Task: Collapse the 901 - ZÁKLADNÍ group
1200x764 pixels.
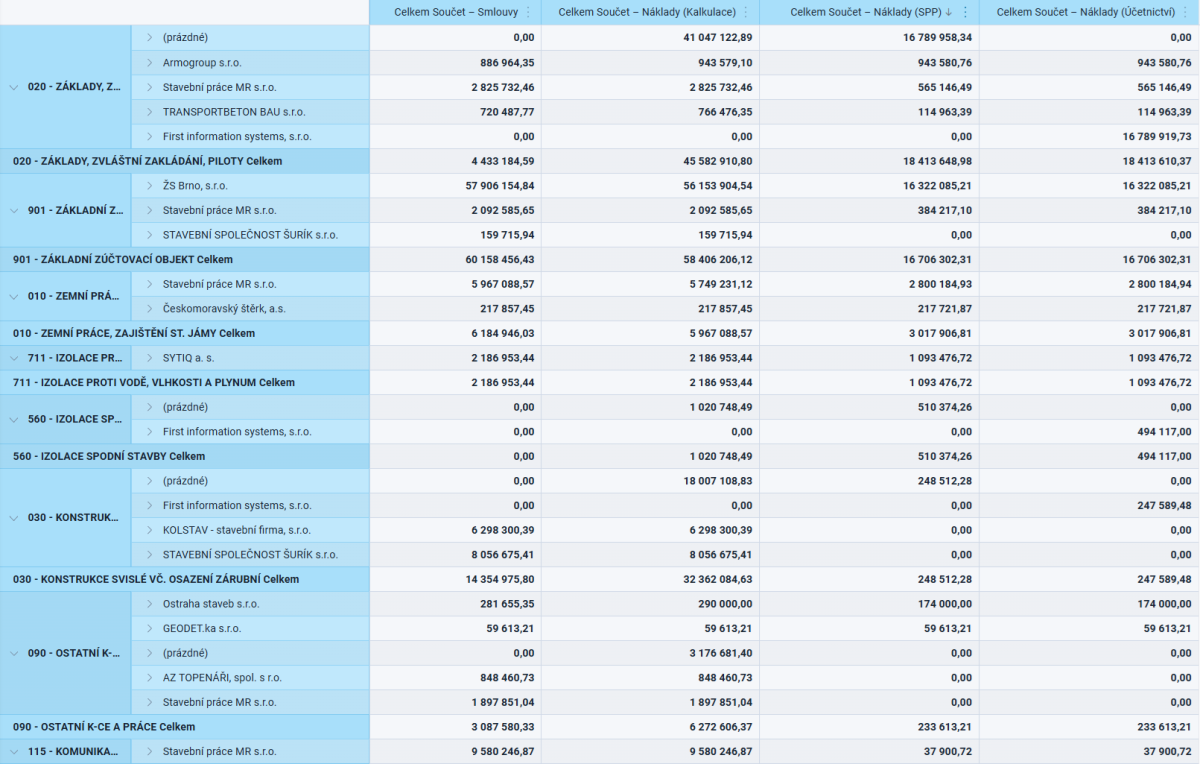Action: [14, 210]
